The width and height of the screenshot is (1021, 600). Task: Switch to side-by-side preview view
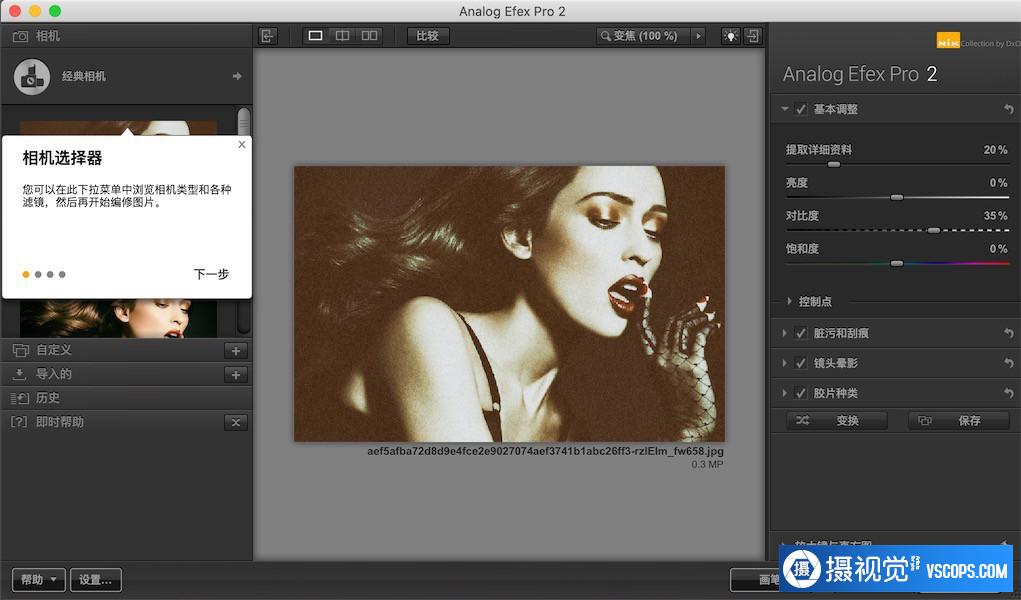[x=370, y=36]
